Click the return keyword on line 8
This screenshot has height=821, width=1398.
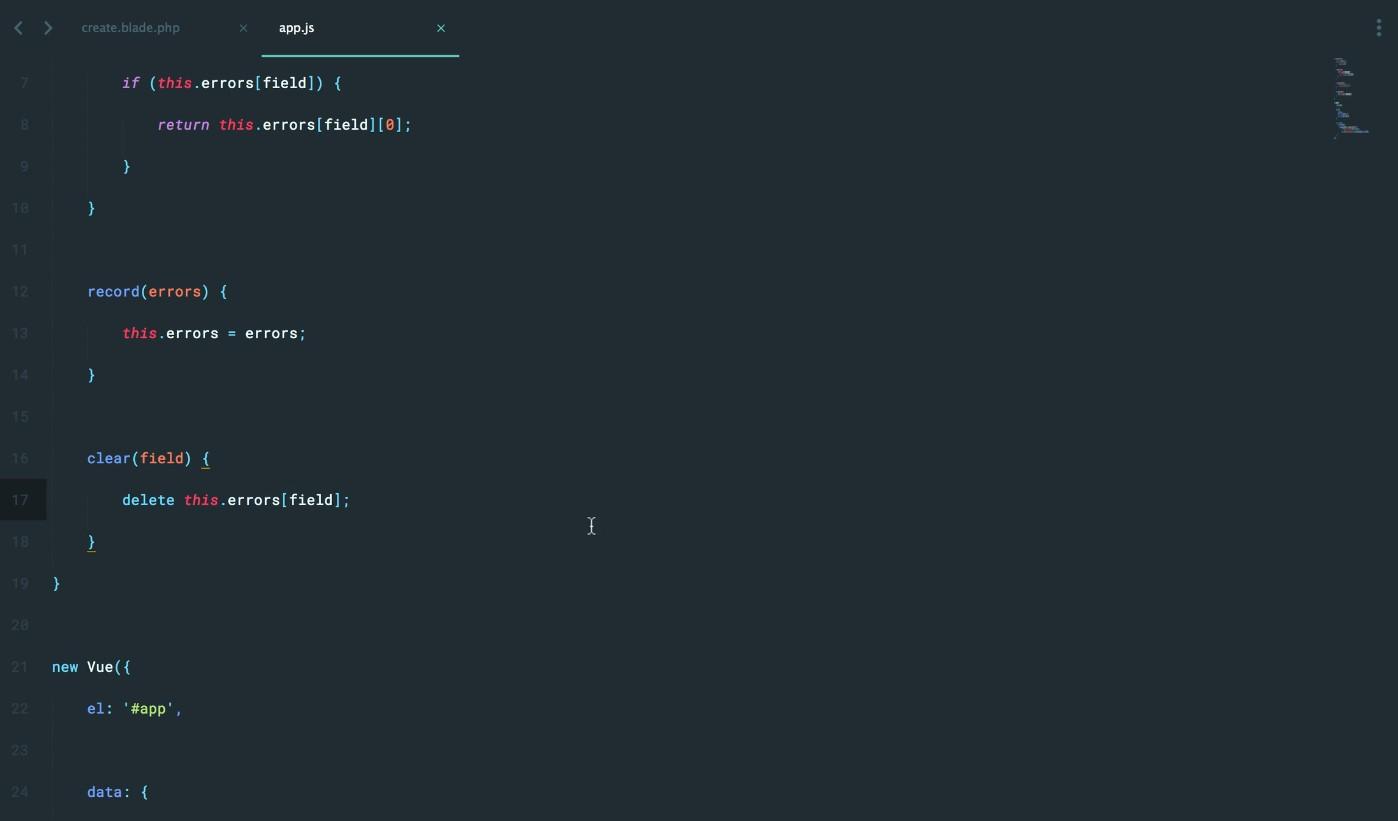[183, 125]
